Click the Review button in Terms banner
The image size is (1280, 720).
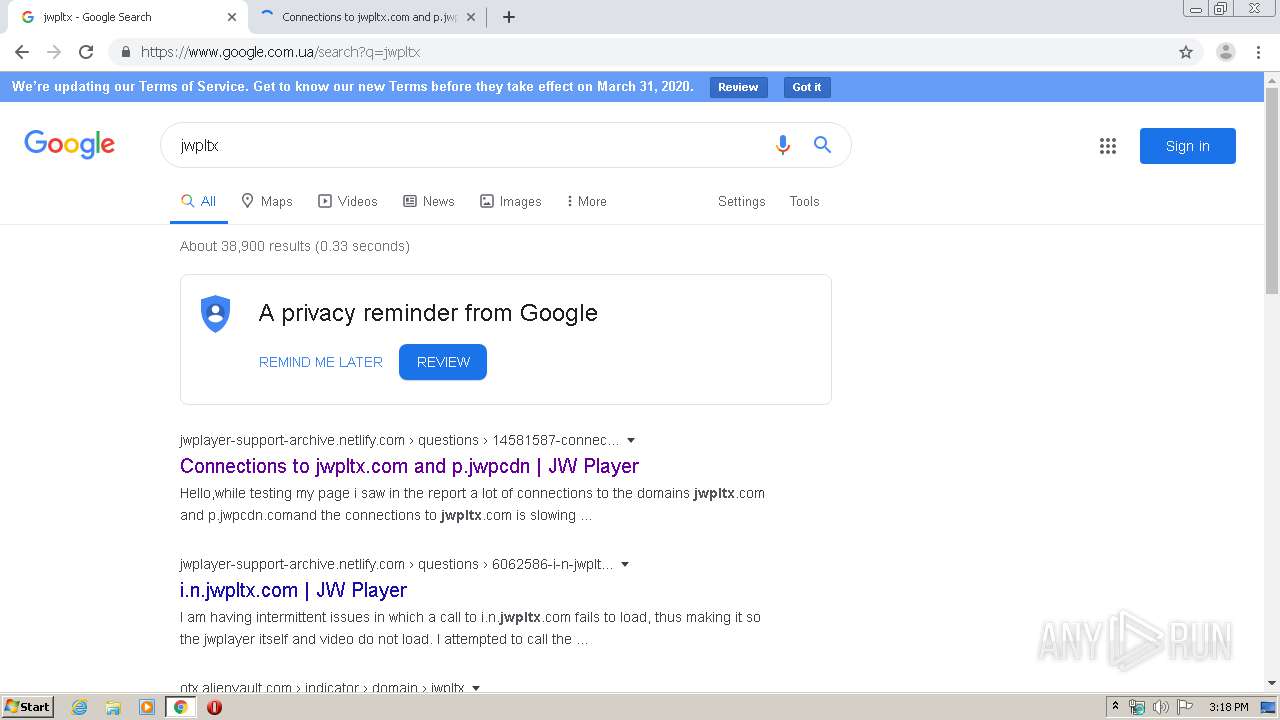[738, 87]
